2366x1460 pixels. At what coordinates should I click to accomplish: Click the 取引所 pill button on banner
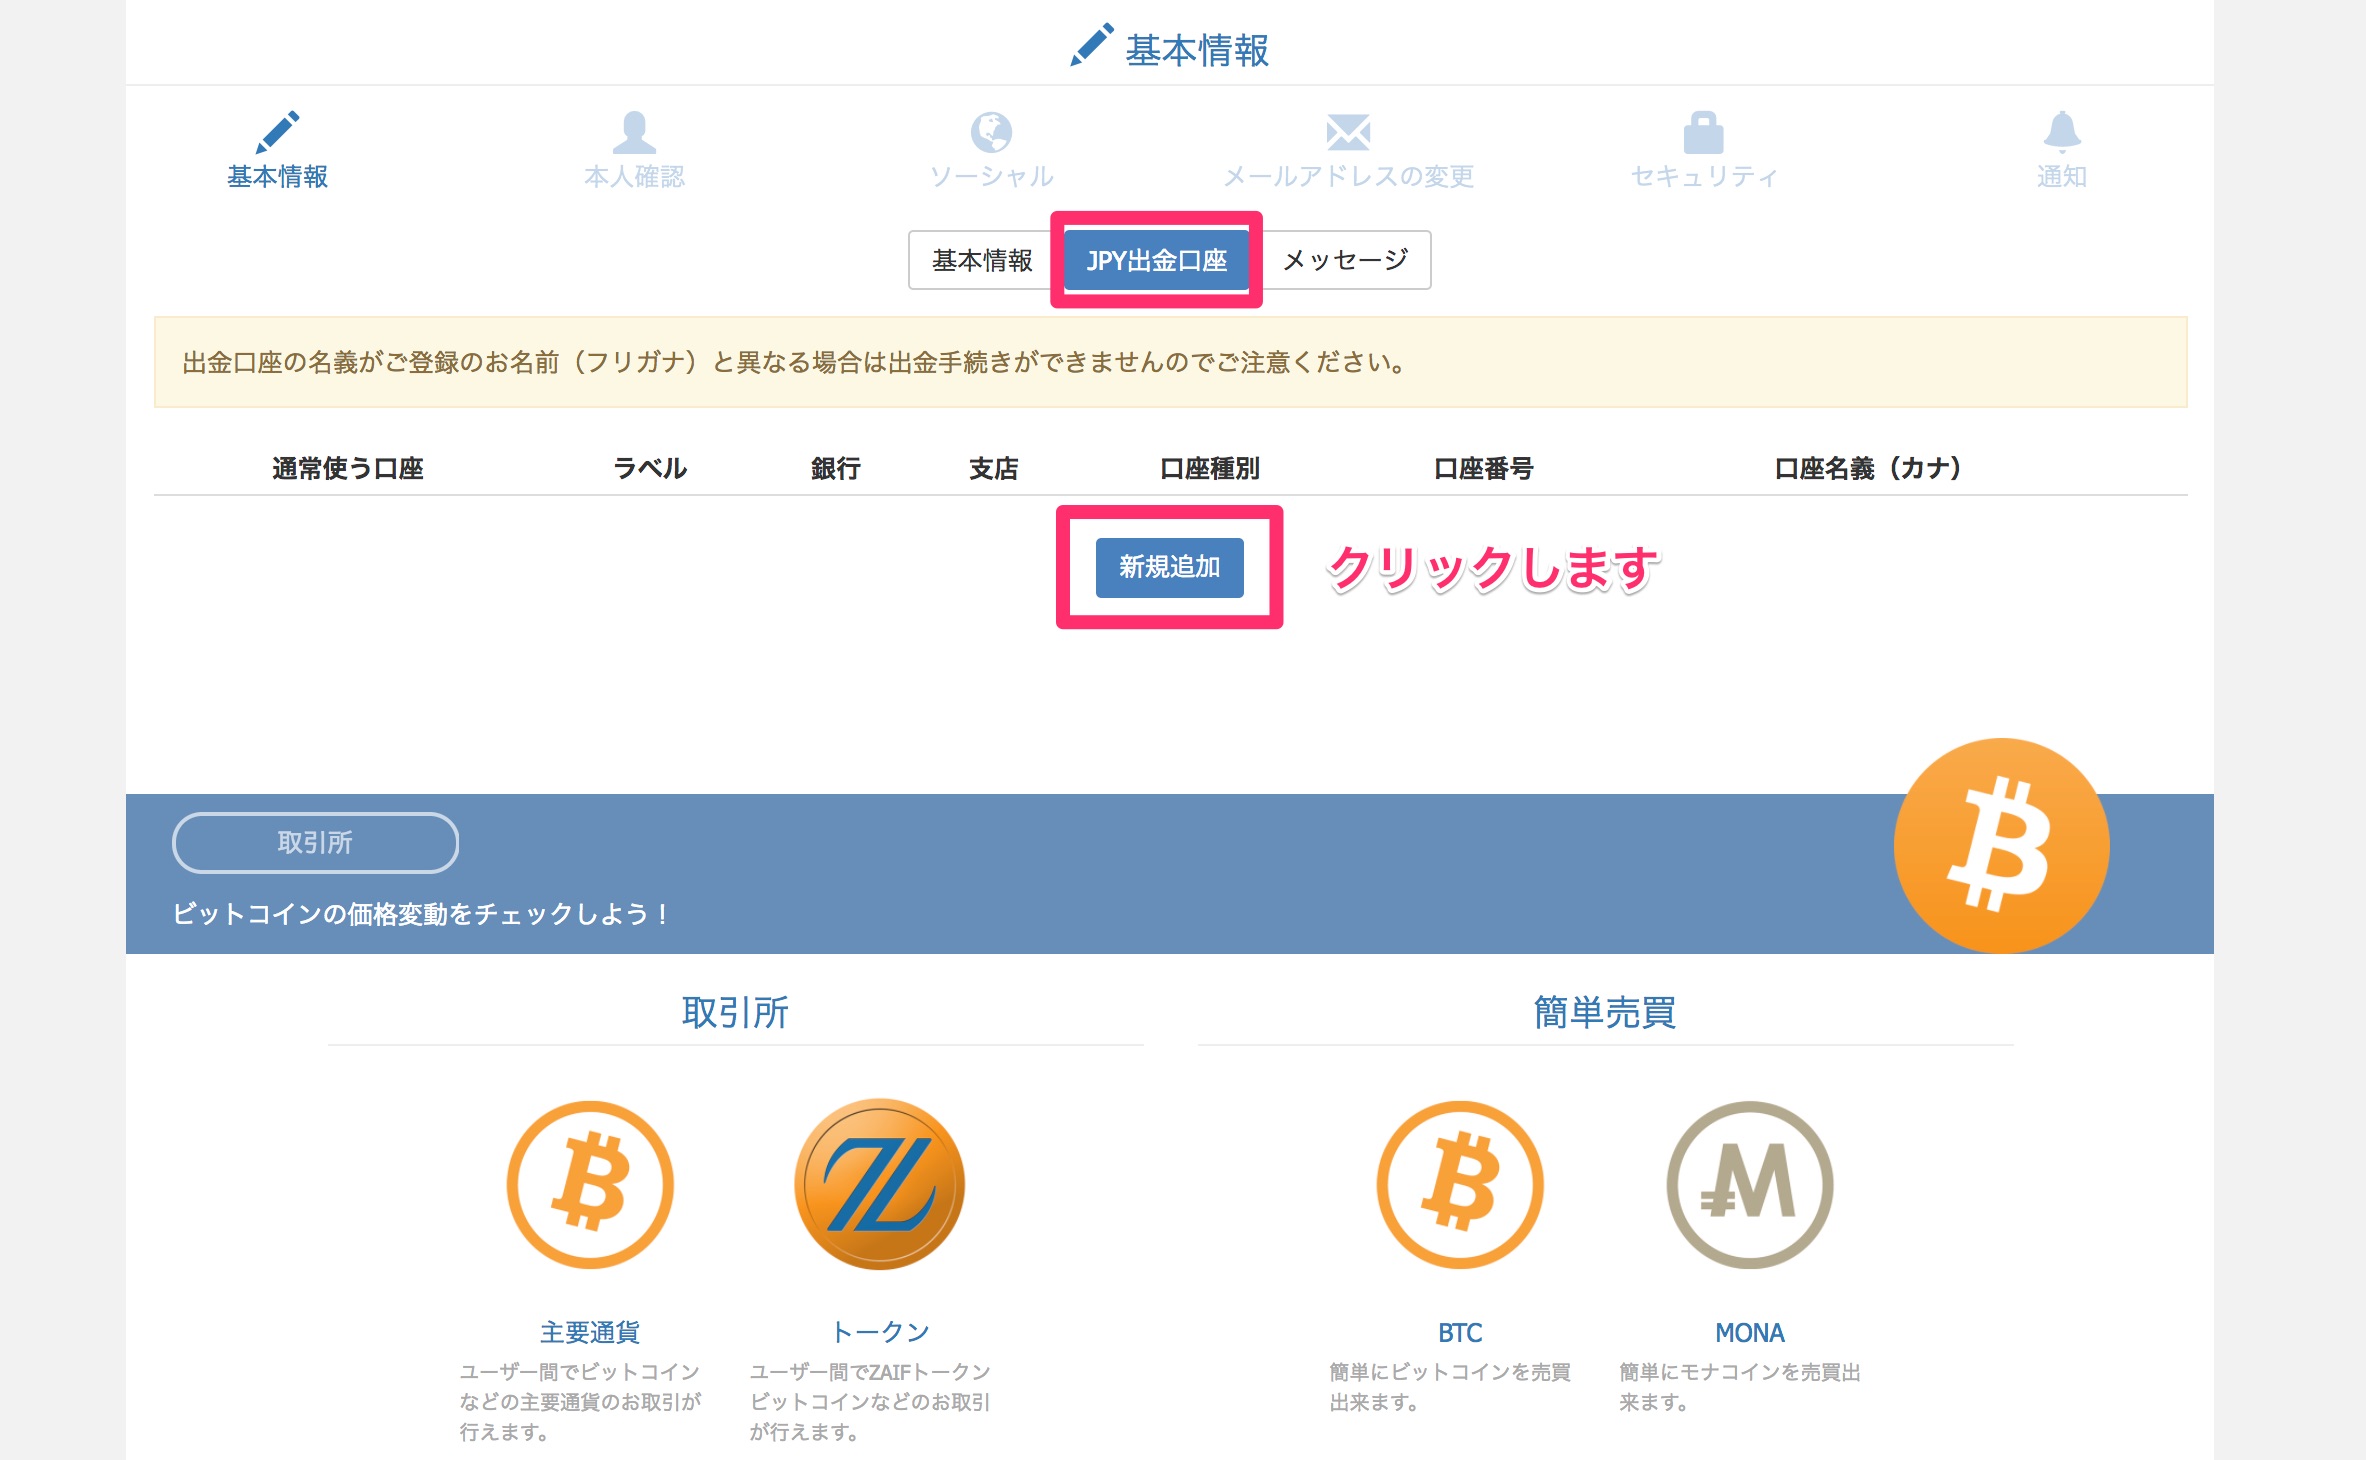[315, 842]
